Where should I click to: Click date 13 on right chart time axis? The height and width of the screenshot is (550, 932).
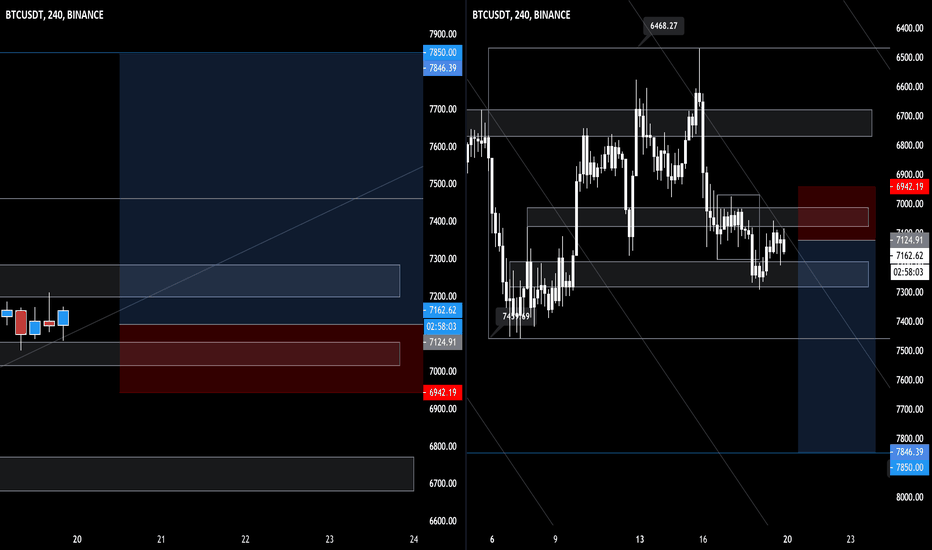[x=640, y=539]
